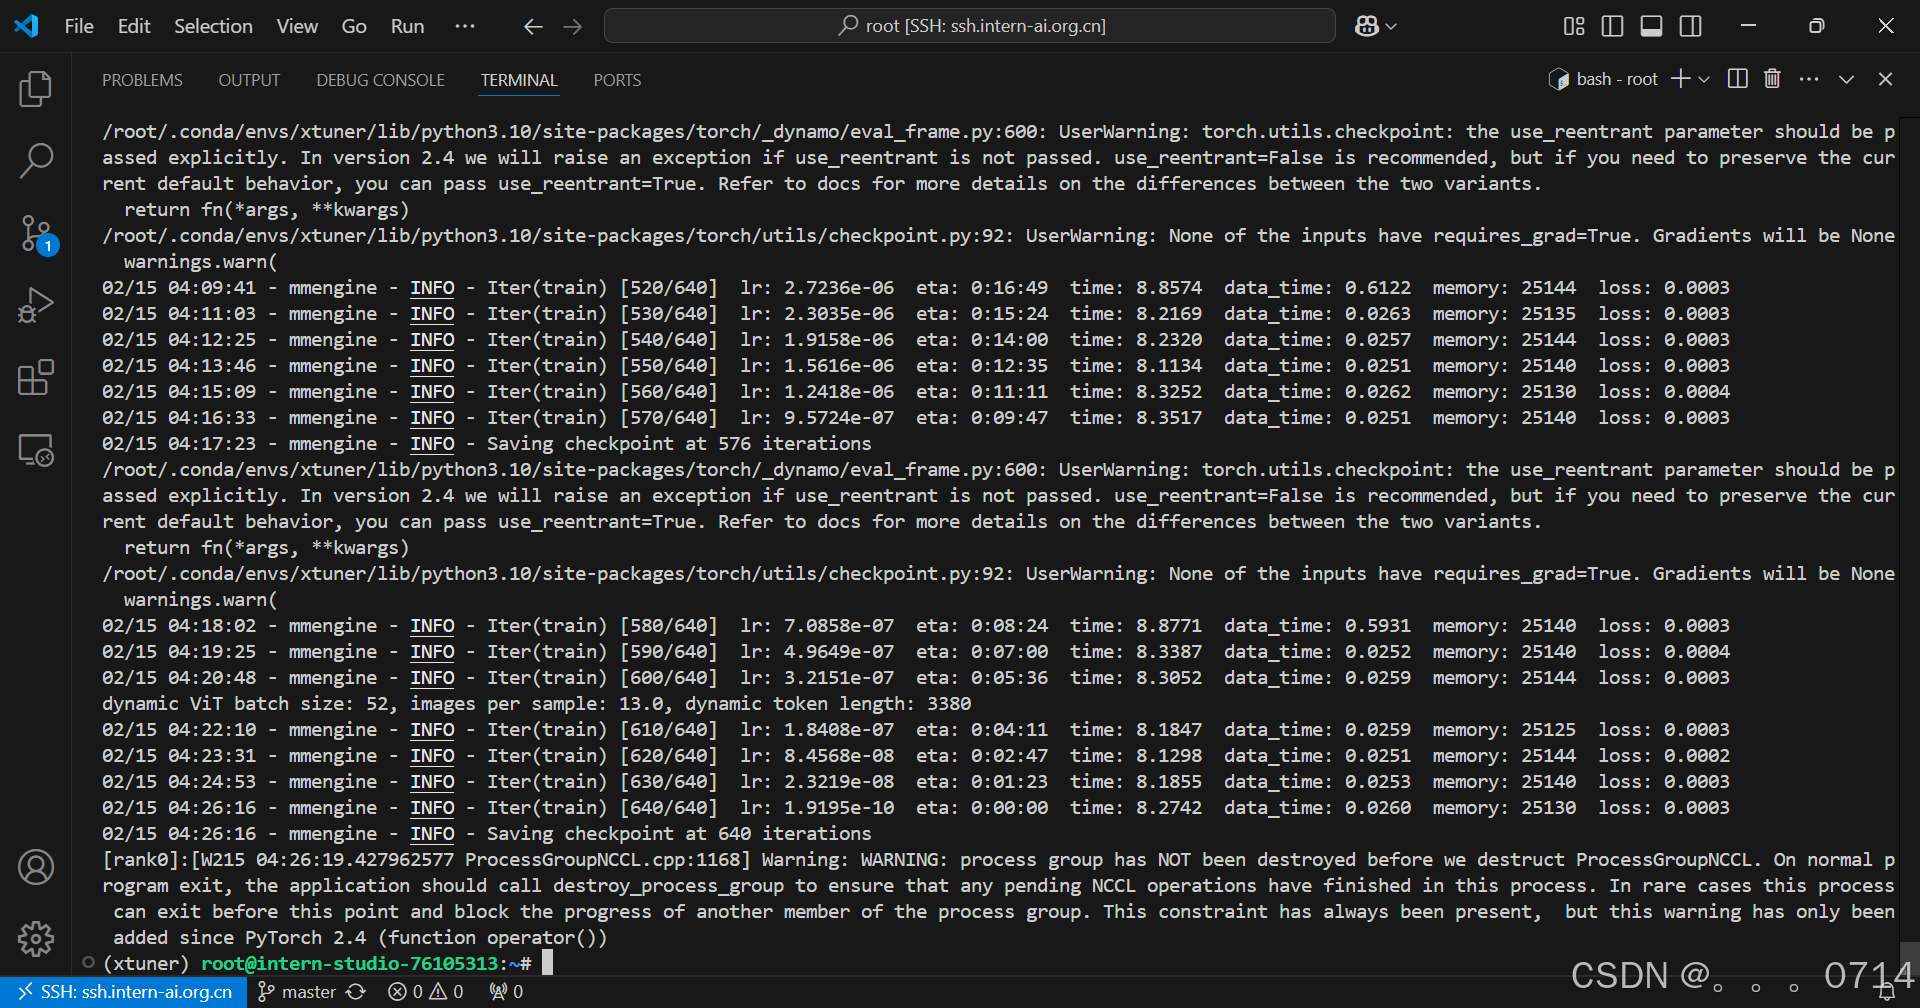Click the 'eta: 0:16:49' value
Image resolution: width=1920 pixels, height=1008 pixels.
click(x=982, y=288)
